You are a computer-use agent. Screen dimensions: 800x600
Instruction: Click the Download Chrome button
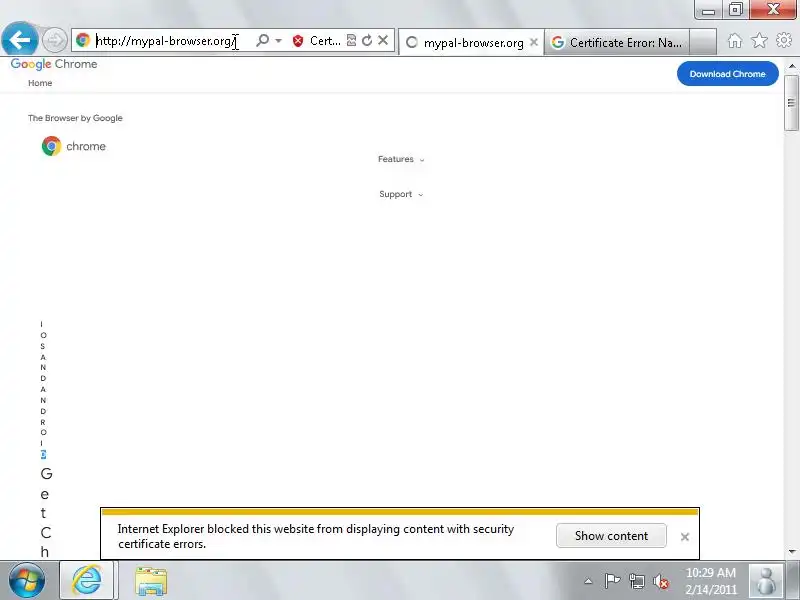click(x=728, y=74)
